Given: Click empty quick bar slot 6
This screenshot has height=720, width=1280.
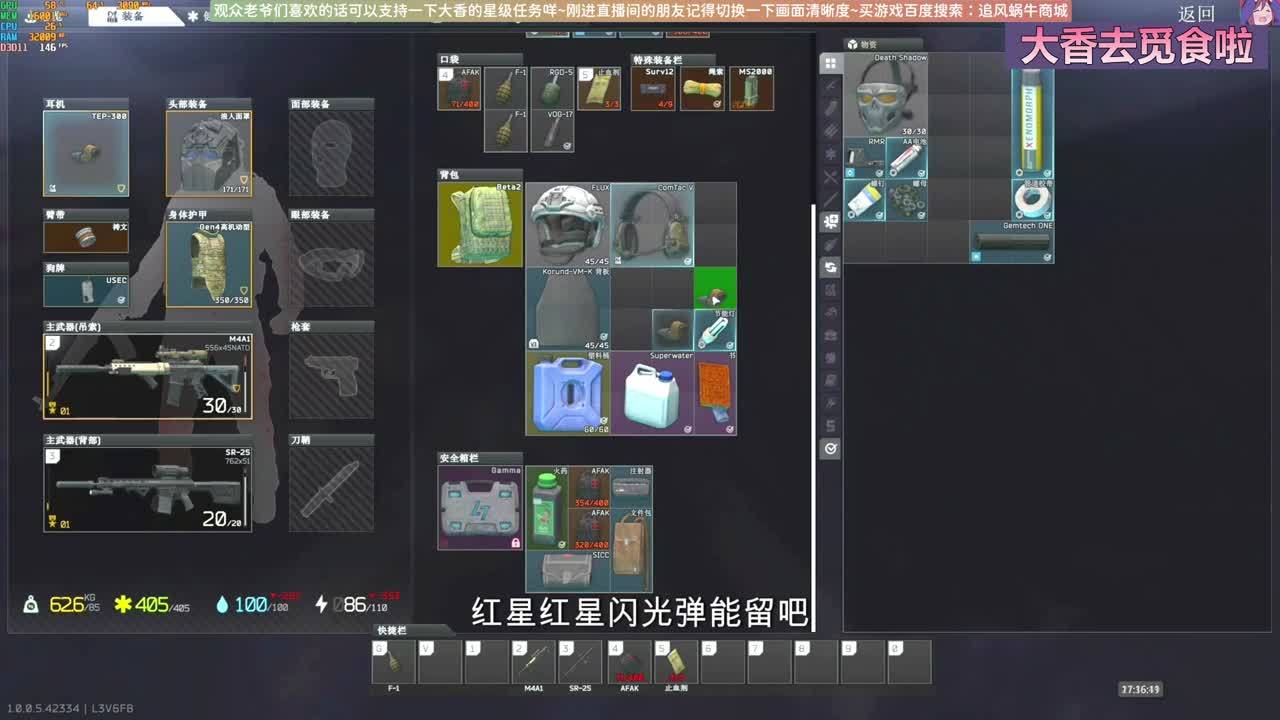Looking at the screenshot, I should tap(722, 662).
